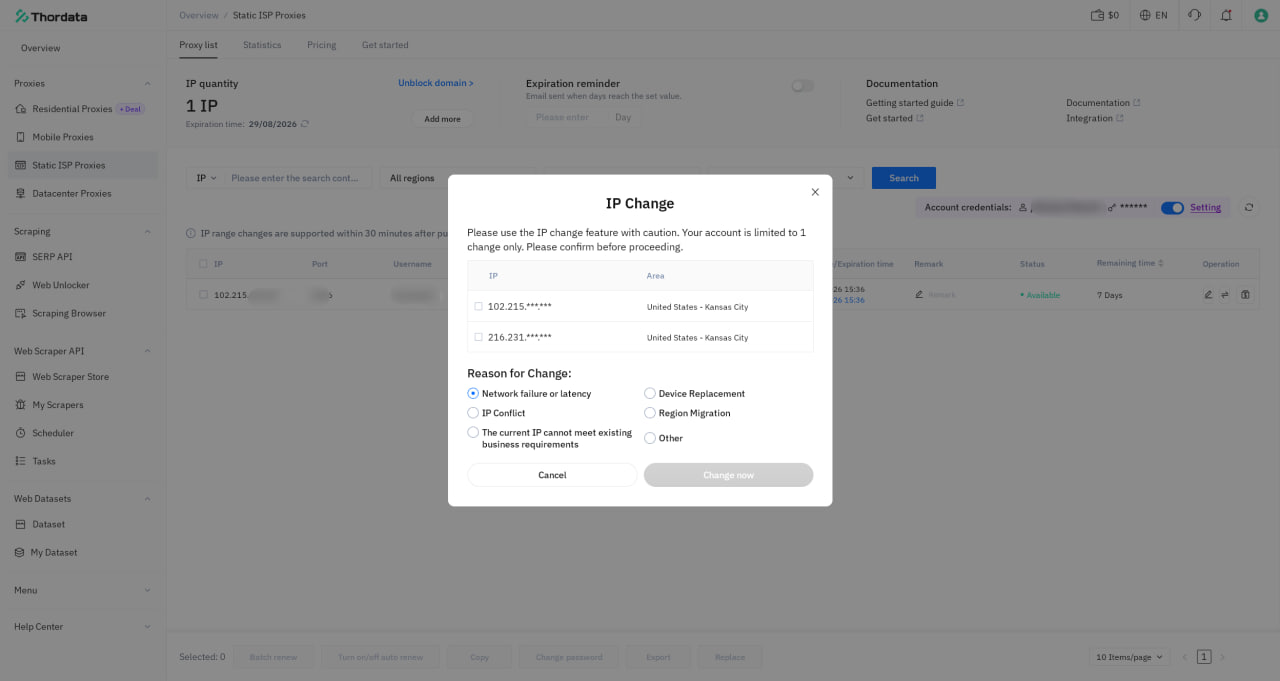Screen dimensions: 1280x681
Task: Open the wallet balance icon showing $0
Action: pyautogui.click(x=1104, y=15)
